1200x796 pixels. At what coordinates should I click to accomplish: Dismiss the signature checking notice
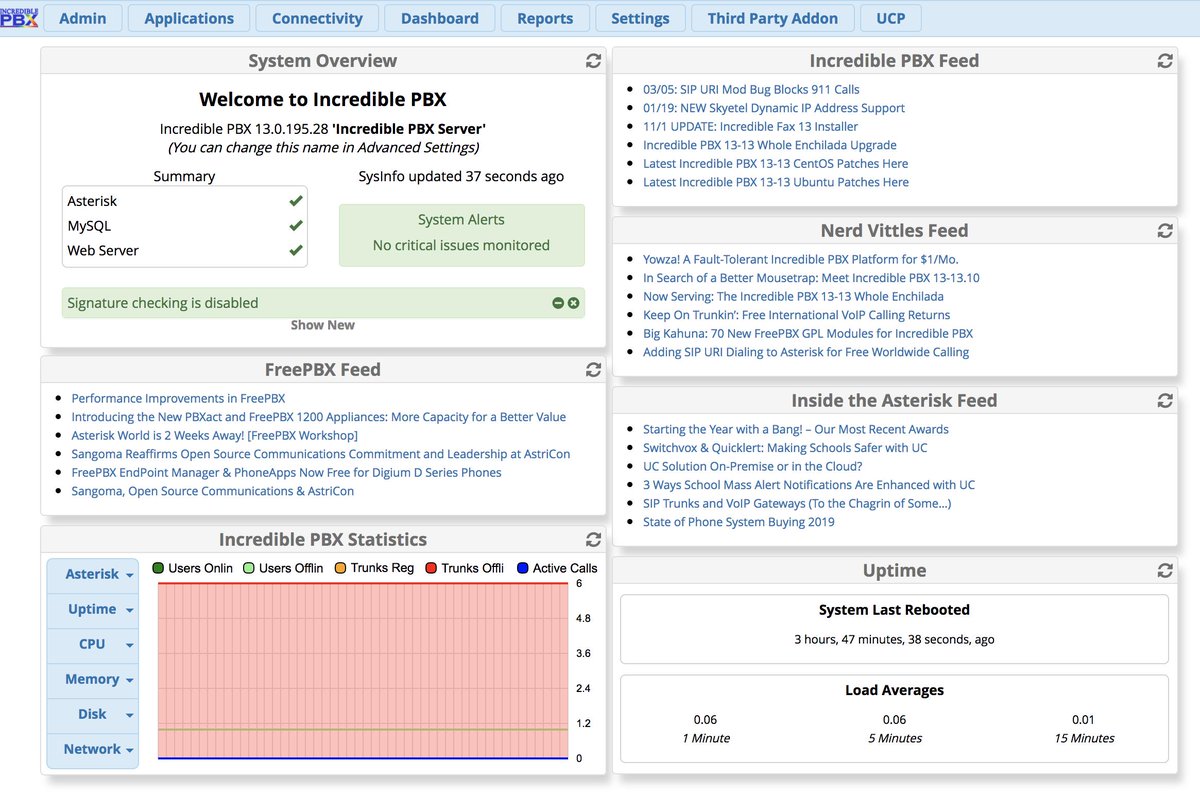pyautogui.click(x=574, y=303)
